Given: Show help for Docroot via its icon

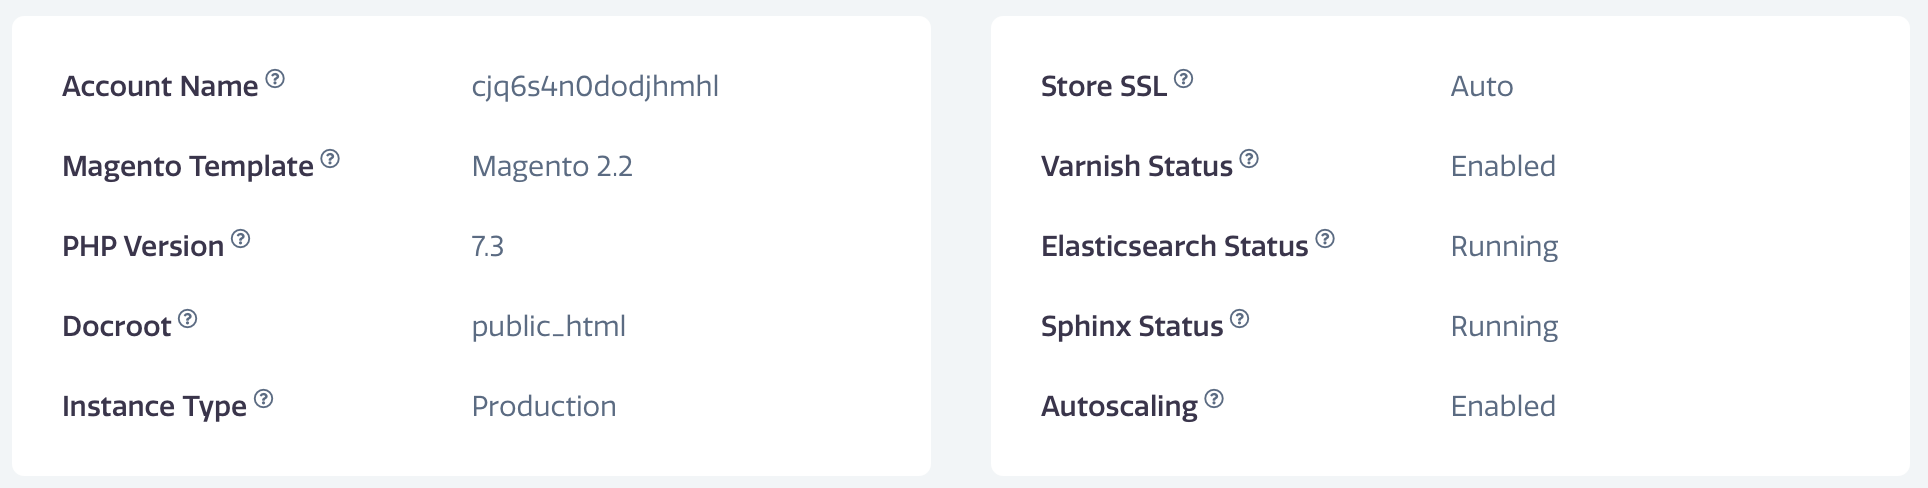Looking at the screenshot, I should [x=188, y=319].
